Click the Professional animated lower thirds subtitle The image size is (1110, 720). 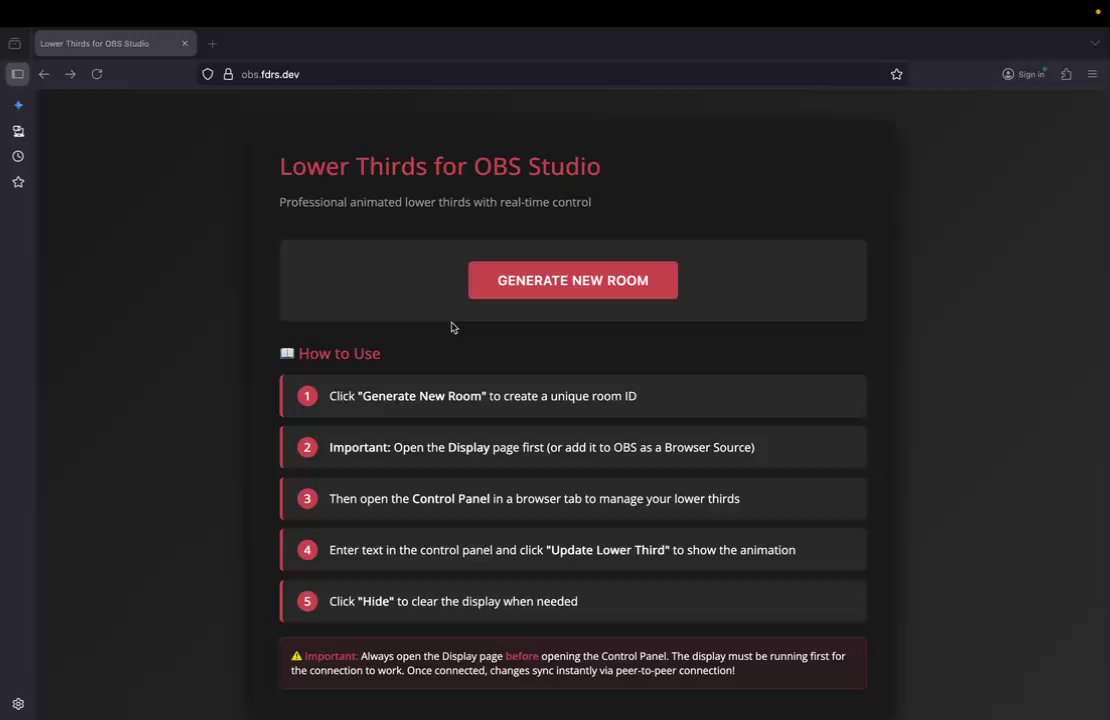point(435,202)
